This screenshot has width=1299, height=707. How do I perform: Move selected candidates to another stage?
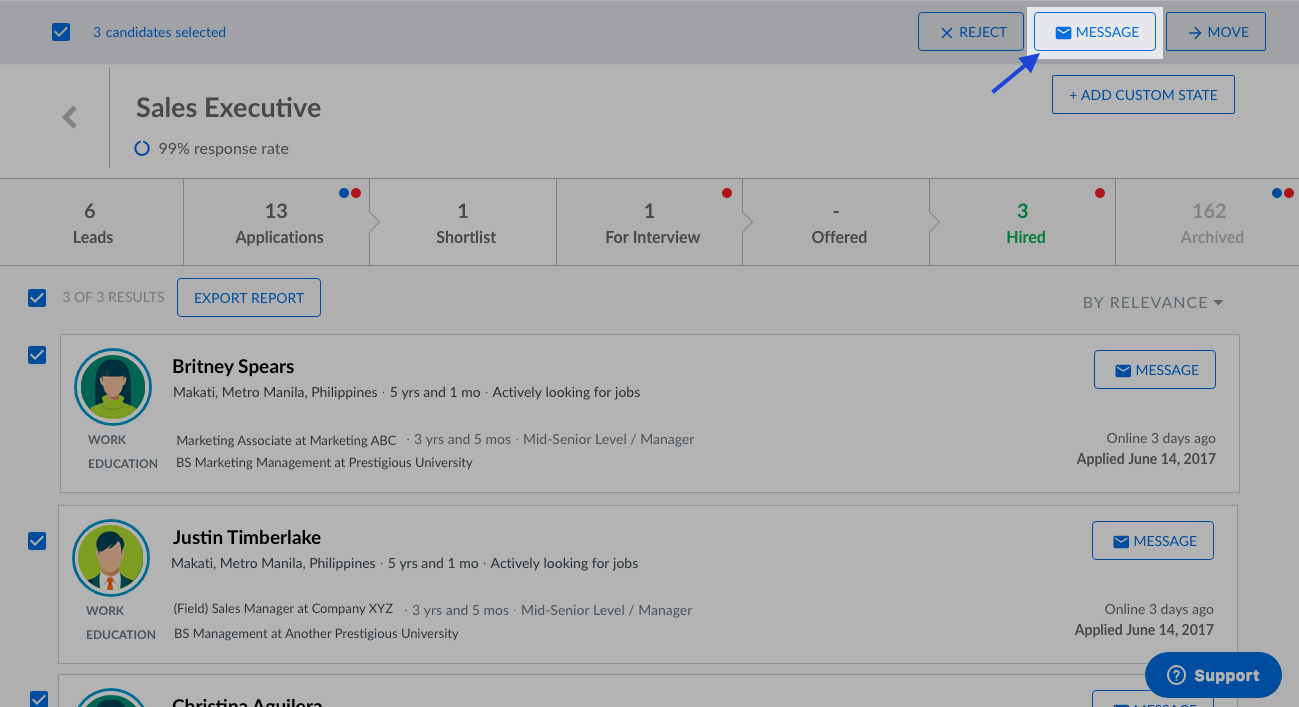[x=1215, y=32]
